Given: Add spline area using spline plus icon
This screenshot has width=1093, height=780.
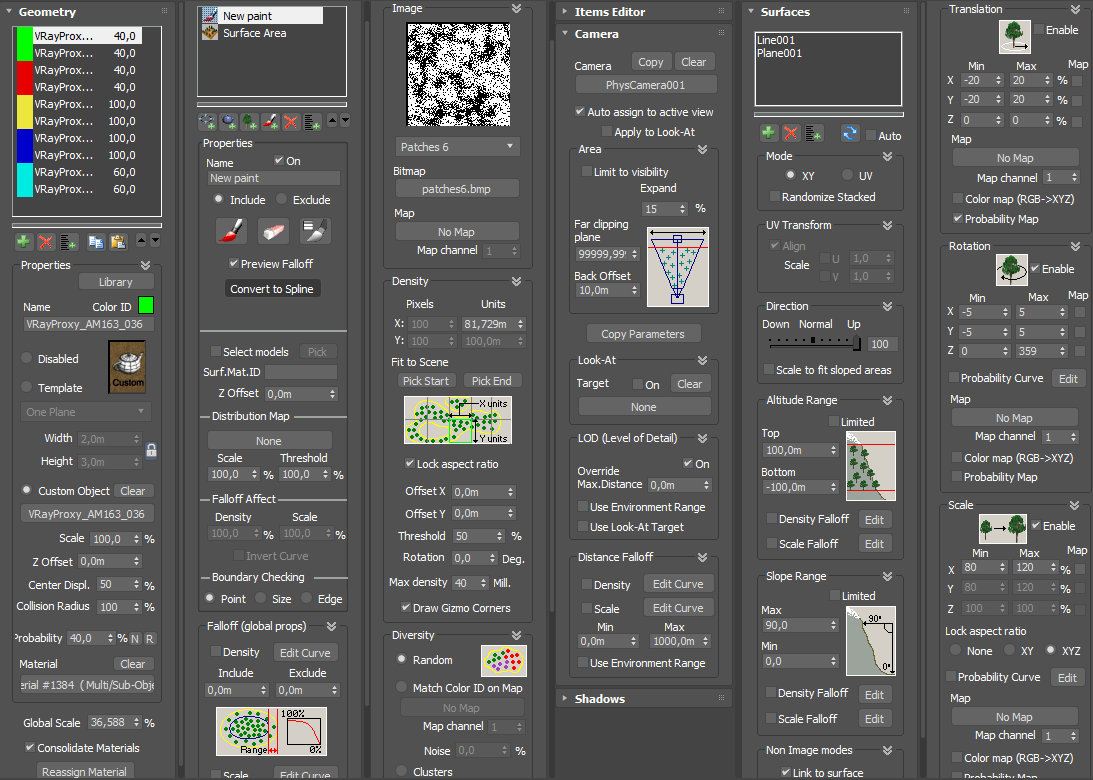Looking at the screenshot, I should pyautogui.click(x=207, y=122).
